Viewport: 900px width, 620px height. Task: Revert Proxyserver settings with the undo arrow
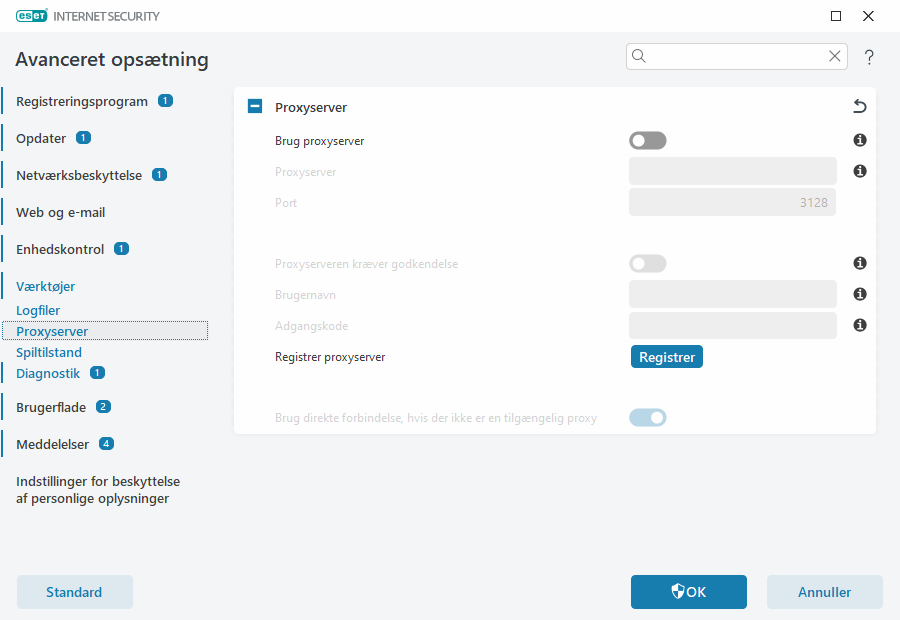(x=858, y=105)
